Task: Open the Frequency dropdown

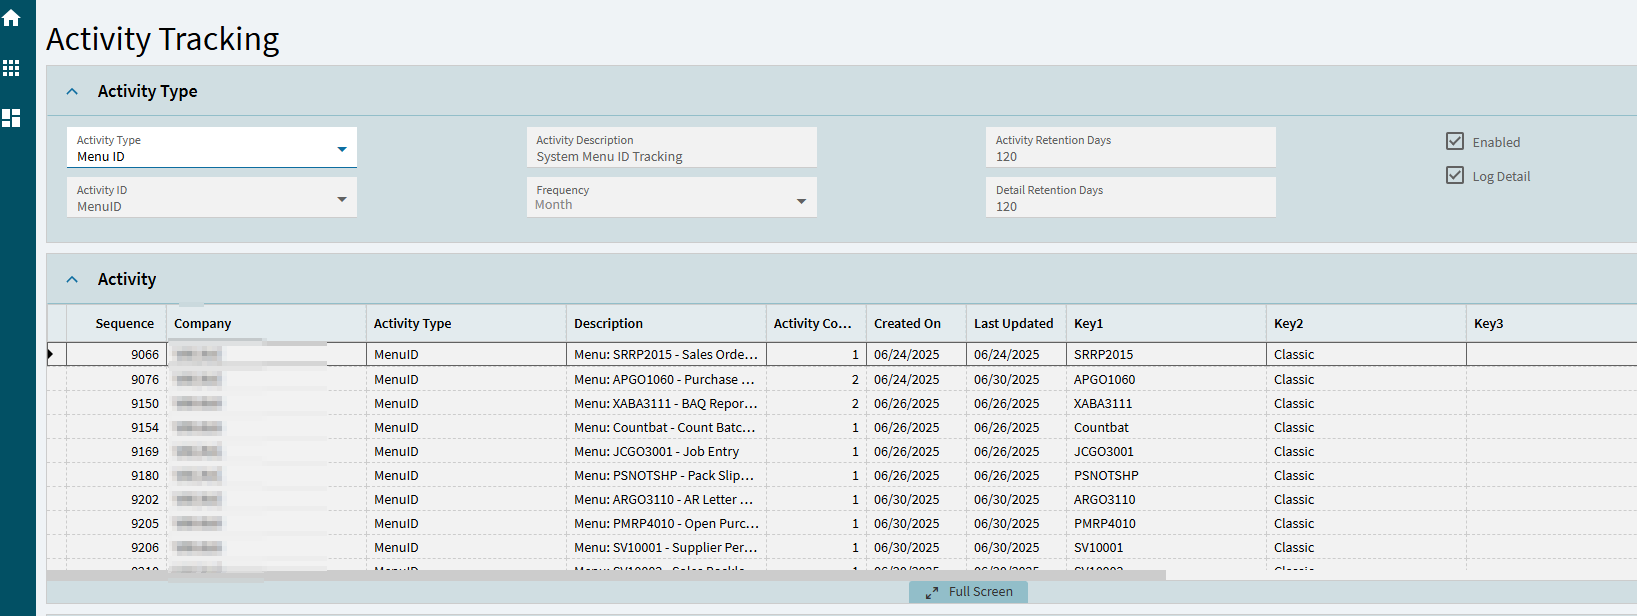Action: (x=801, y=201)
